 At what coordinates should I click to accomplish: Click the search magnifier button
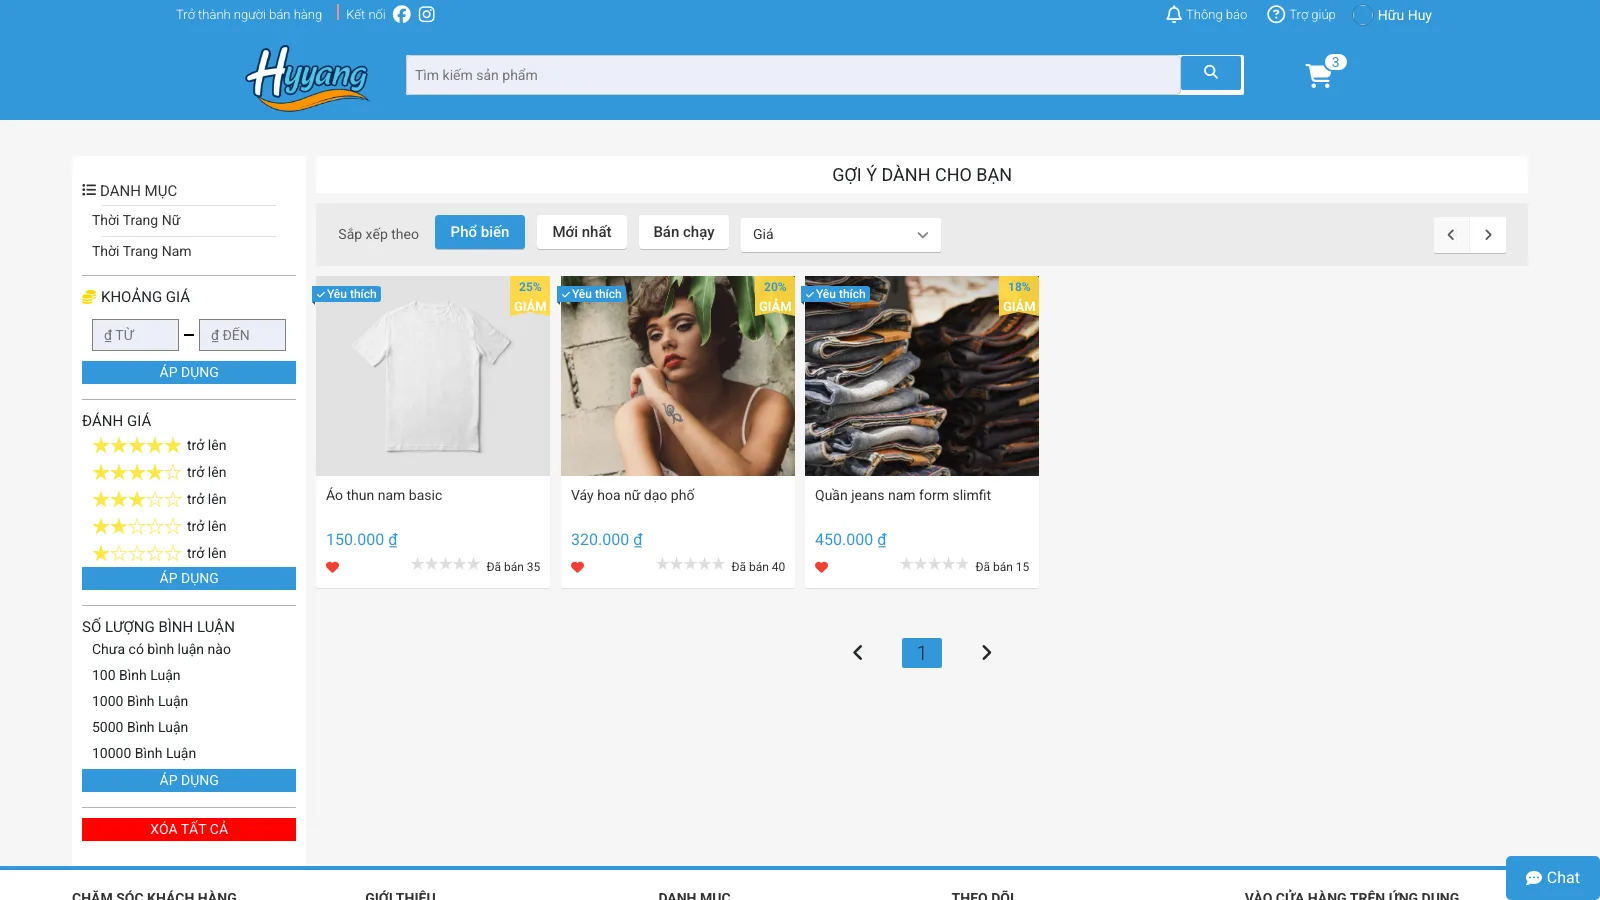[1211, 73]
